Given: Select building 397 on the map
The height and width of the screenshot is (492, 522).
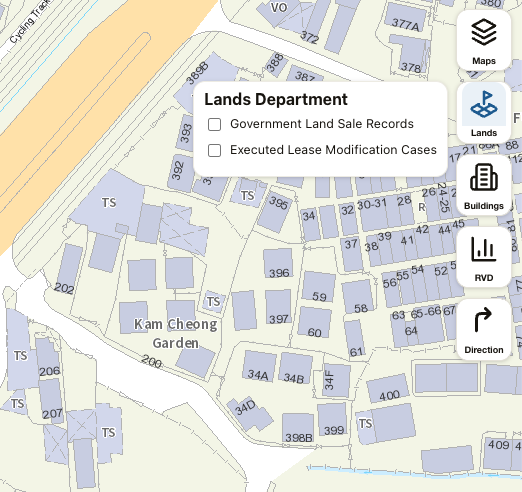Looking at the screenshot, I should [x=278, y=307].
